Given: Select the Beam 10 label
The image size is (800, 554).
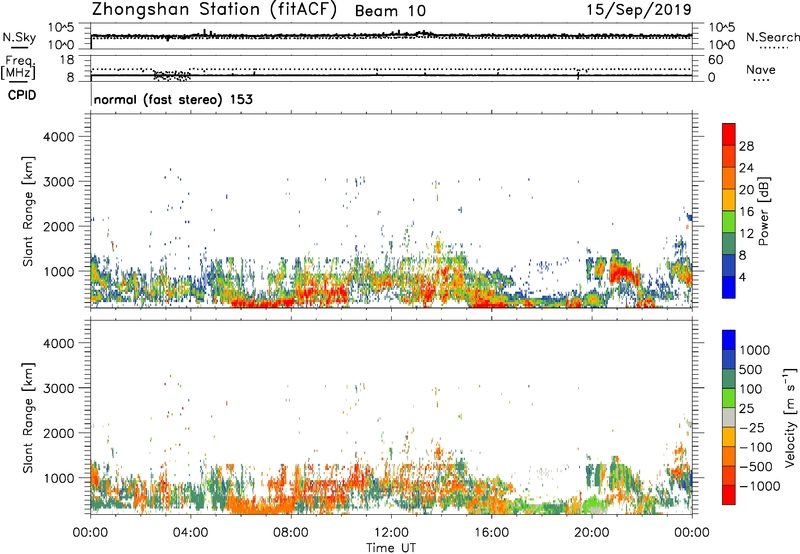Looking at the screenshot, I should (390, 11).
